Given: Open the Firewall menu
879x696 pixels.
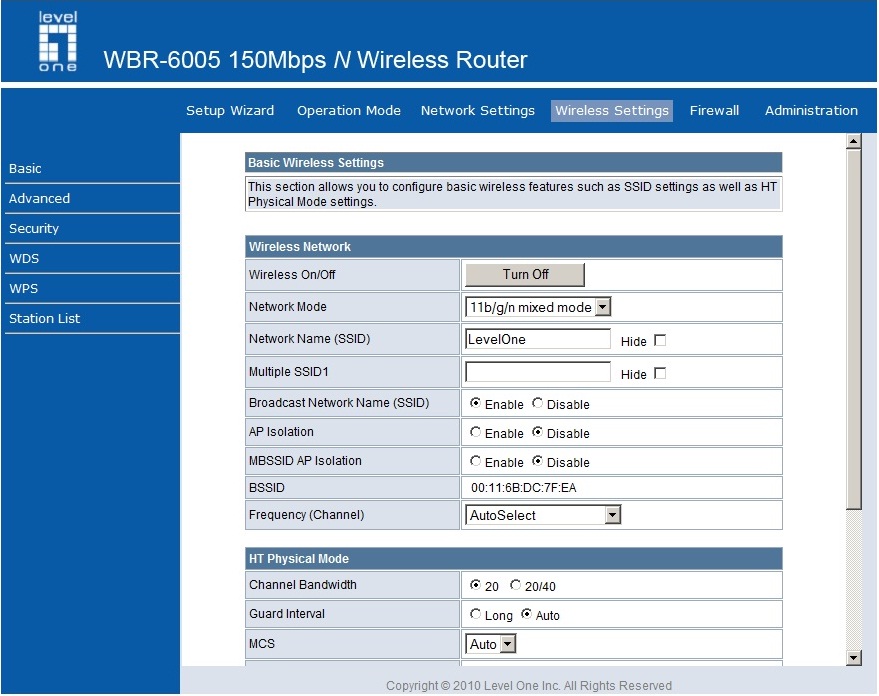Looking at the screenshot, I should [x=714, y=110].
